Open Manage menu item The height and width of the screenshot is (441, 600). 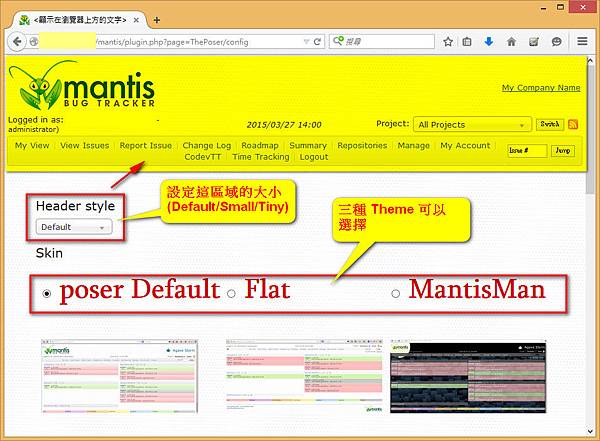click(x=414, y=145)
